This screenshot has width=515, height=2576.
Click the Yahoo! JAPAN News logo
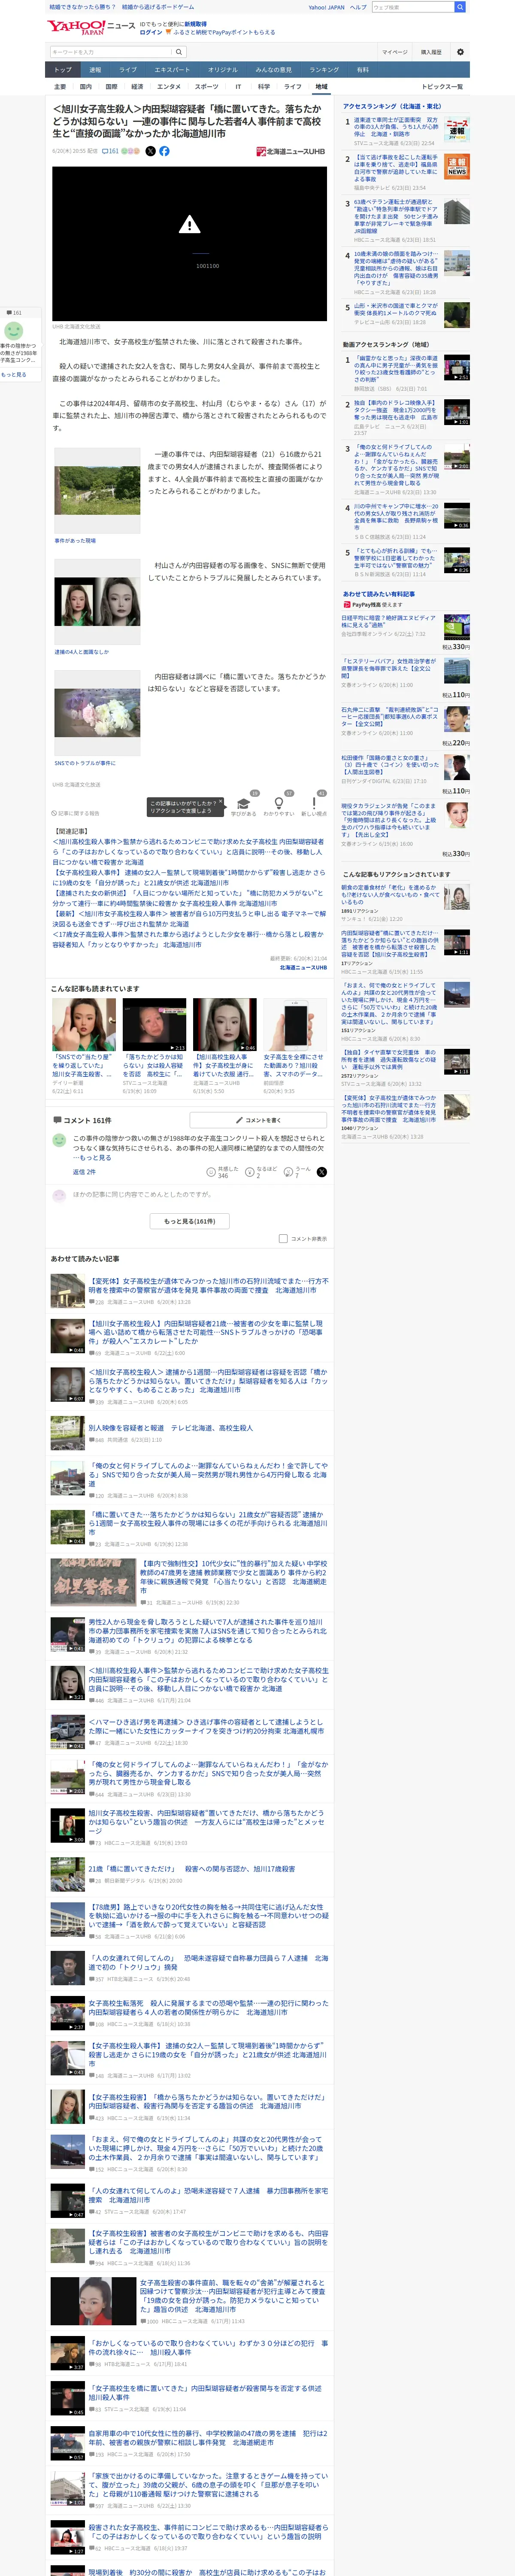(91, 27)
